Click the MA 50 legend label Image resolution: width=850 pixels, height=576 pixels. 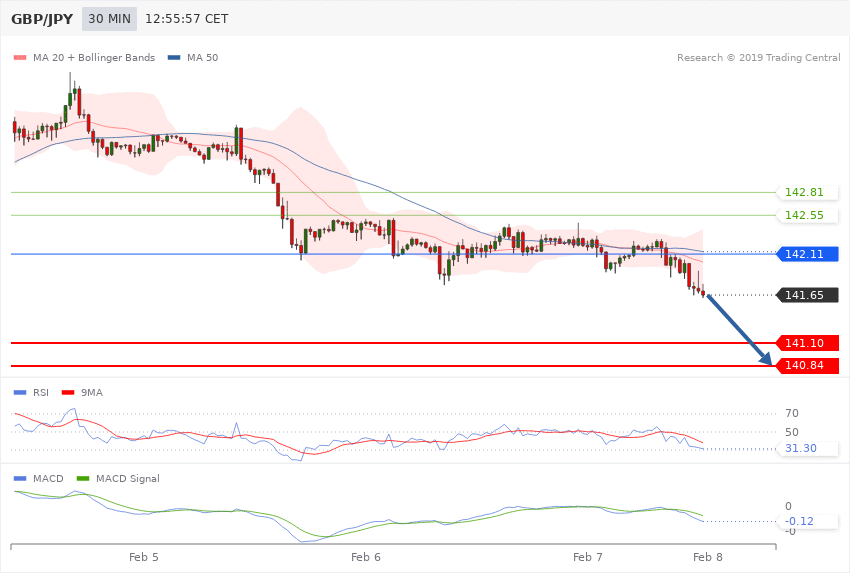coord(202,57)
